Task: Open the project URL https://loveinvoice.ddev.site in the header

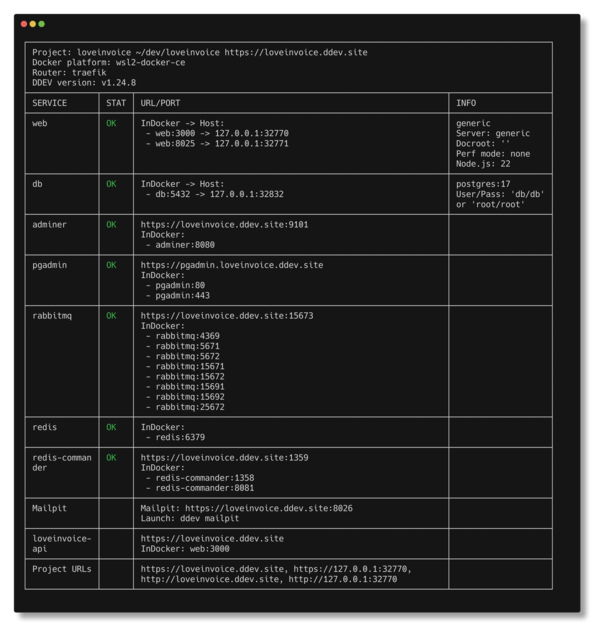Action: pyautogui.click(x=296, y=52)
